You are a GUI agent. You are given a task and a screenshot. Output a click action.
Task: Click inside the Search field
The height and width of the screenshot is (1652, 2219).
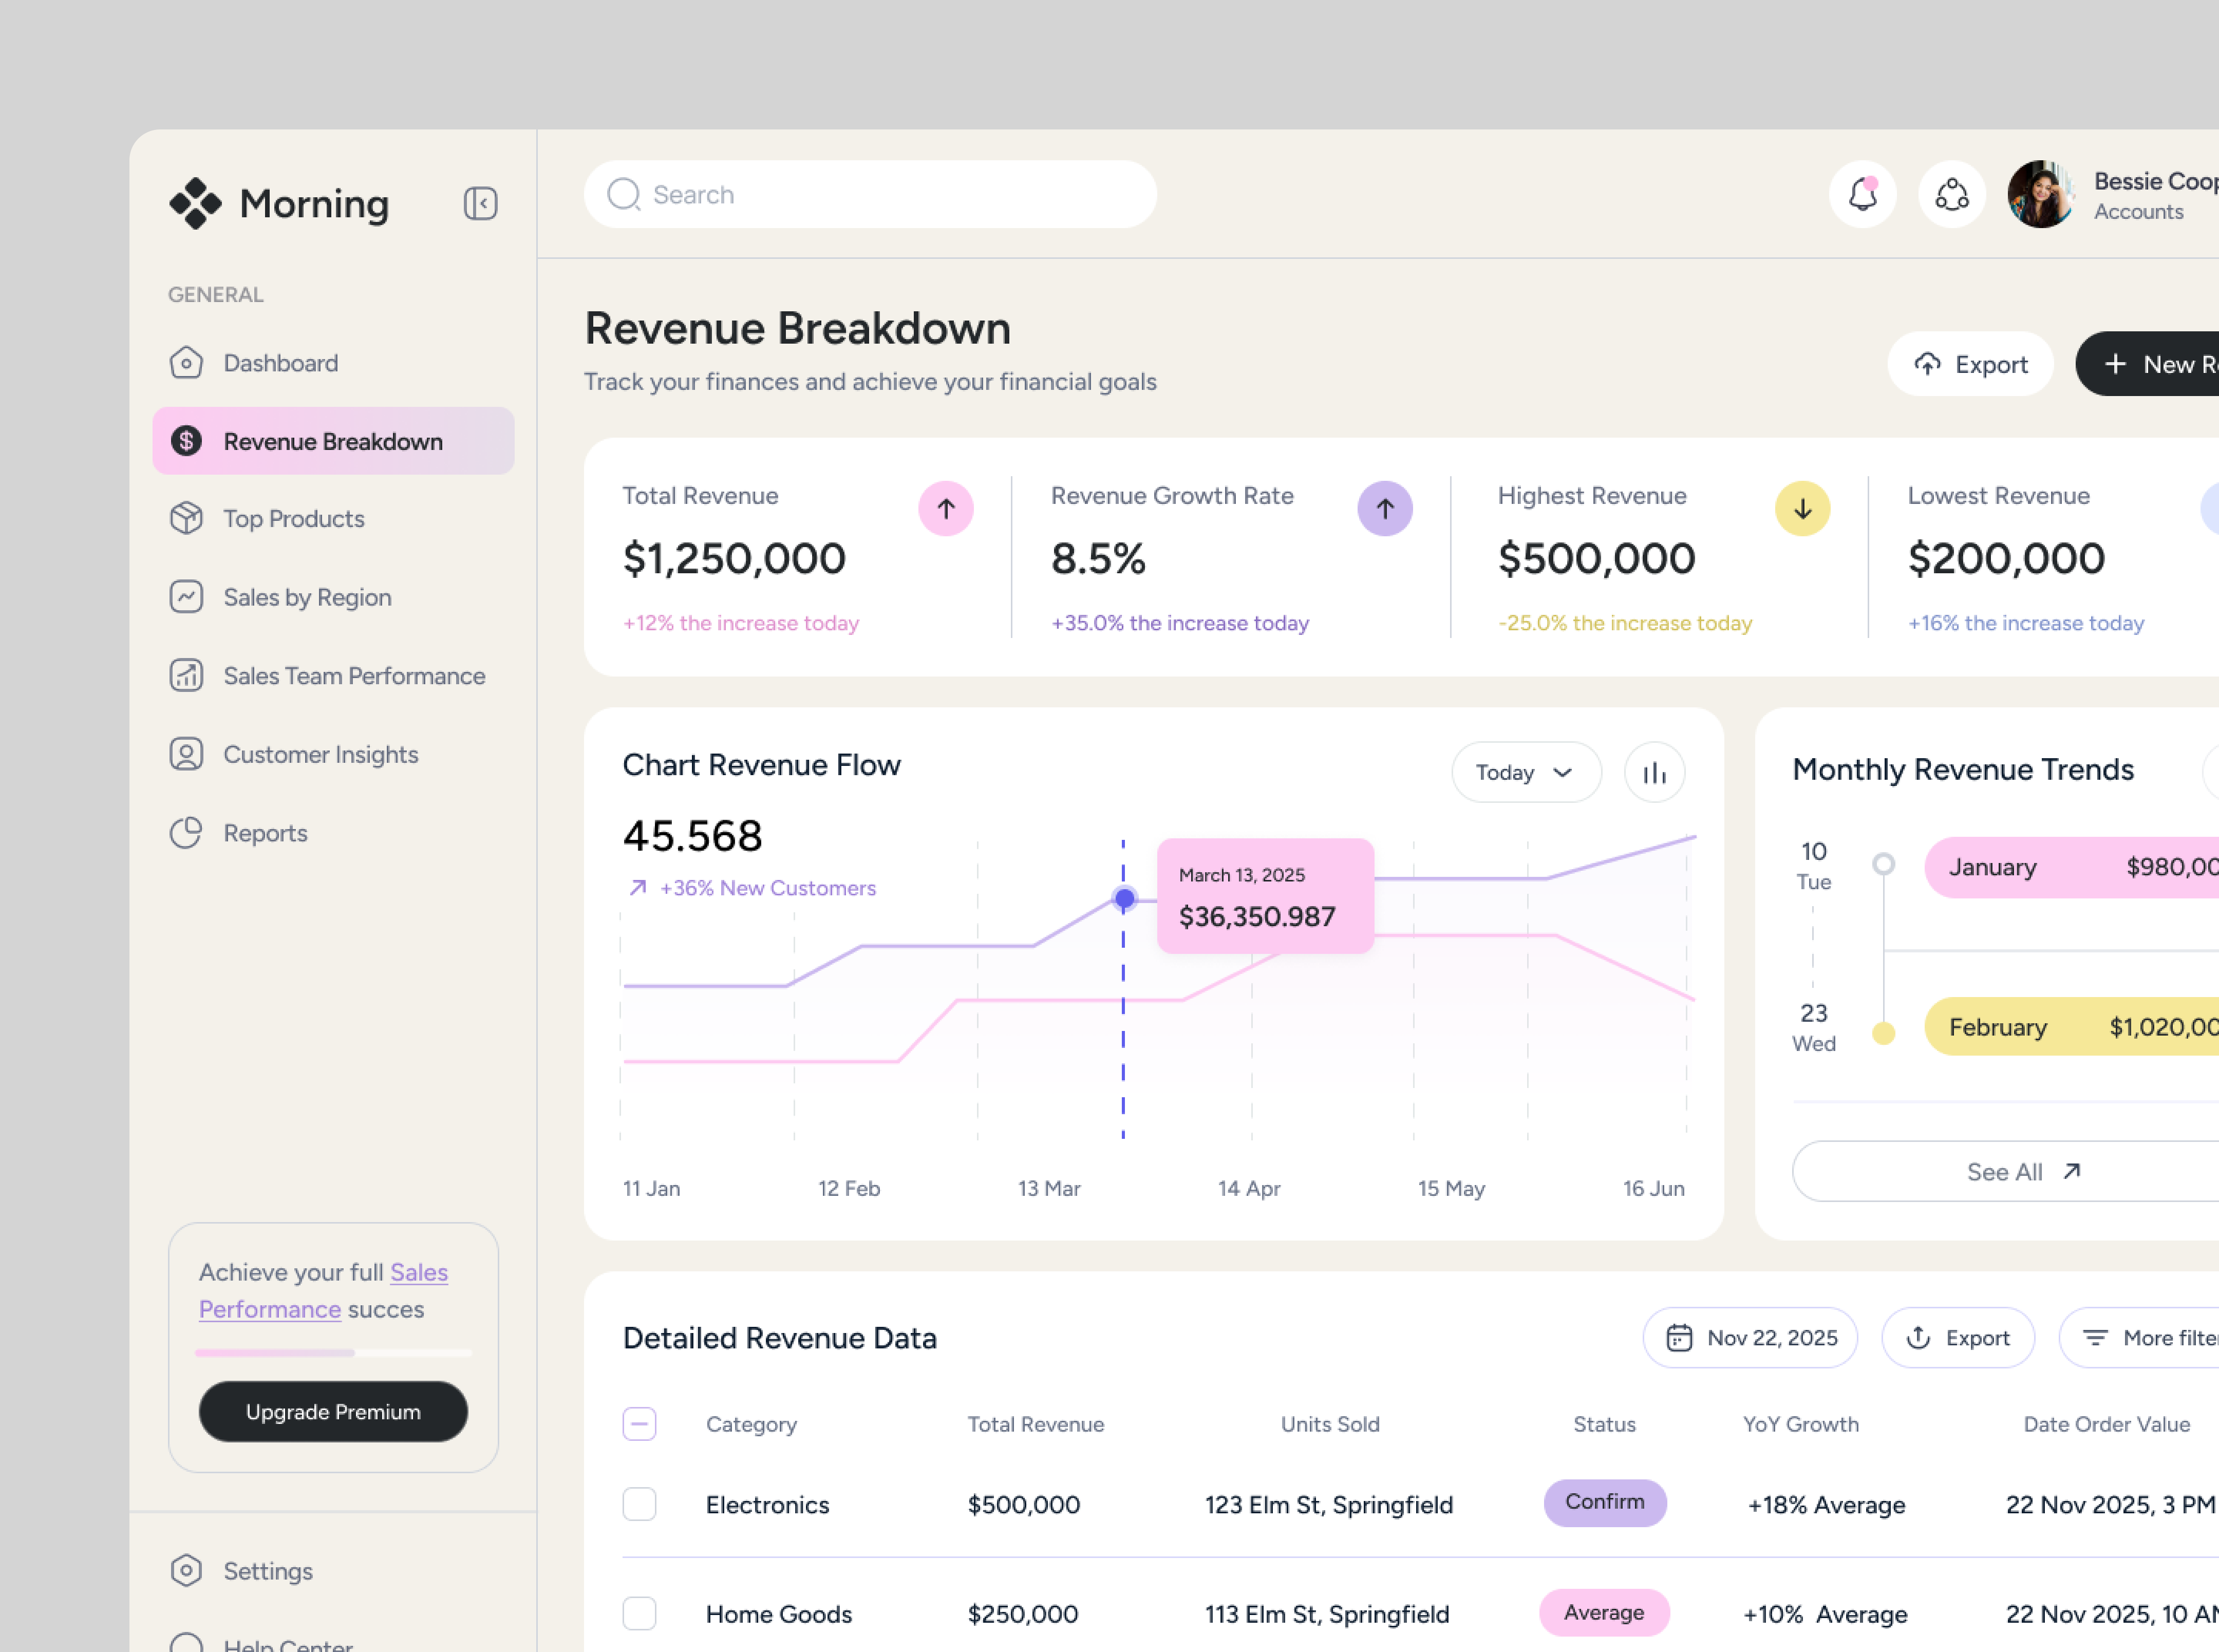click(869, 194)
